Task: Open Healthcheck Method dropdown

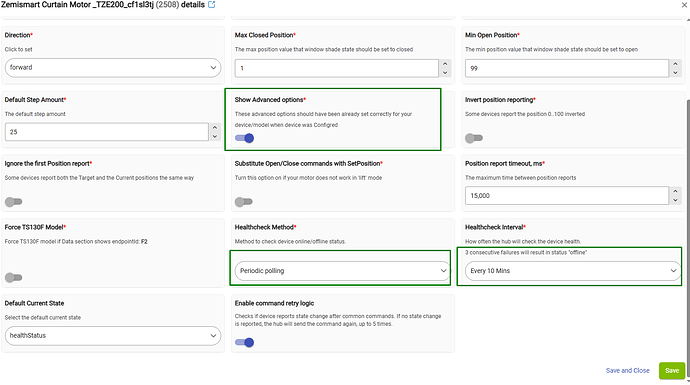Action: click(x=342, y=271)
